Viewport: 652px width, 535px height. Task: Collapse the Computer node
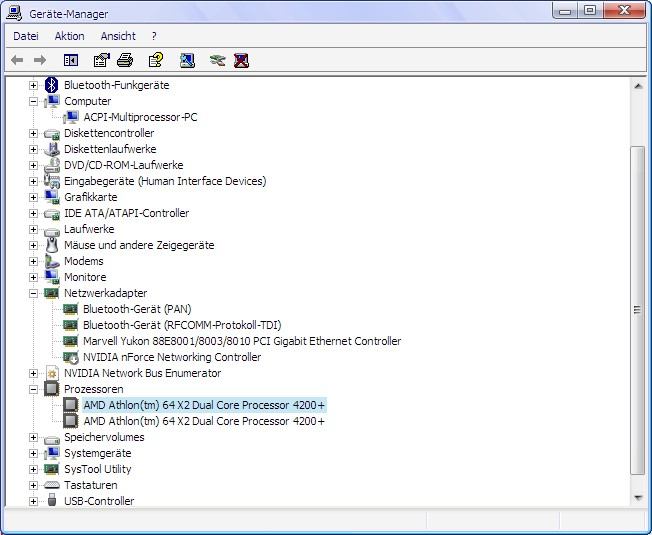(x=33, y=101)
